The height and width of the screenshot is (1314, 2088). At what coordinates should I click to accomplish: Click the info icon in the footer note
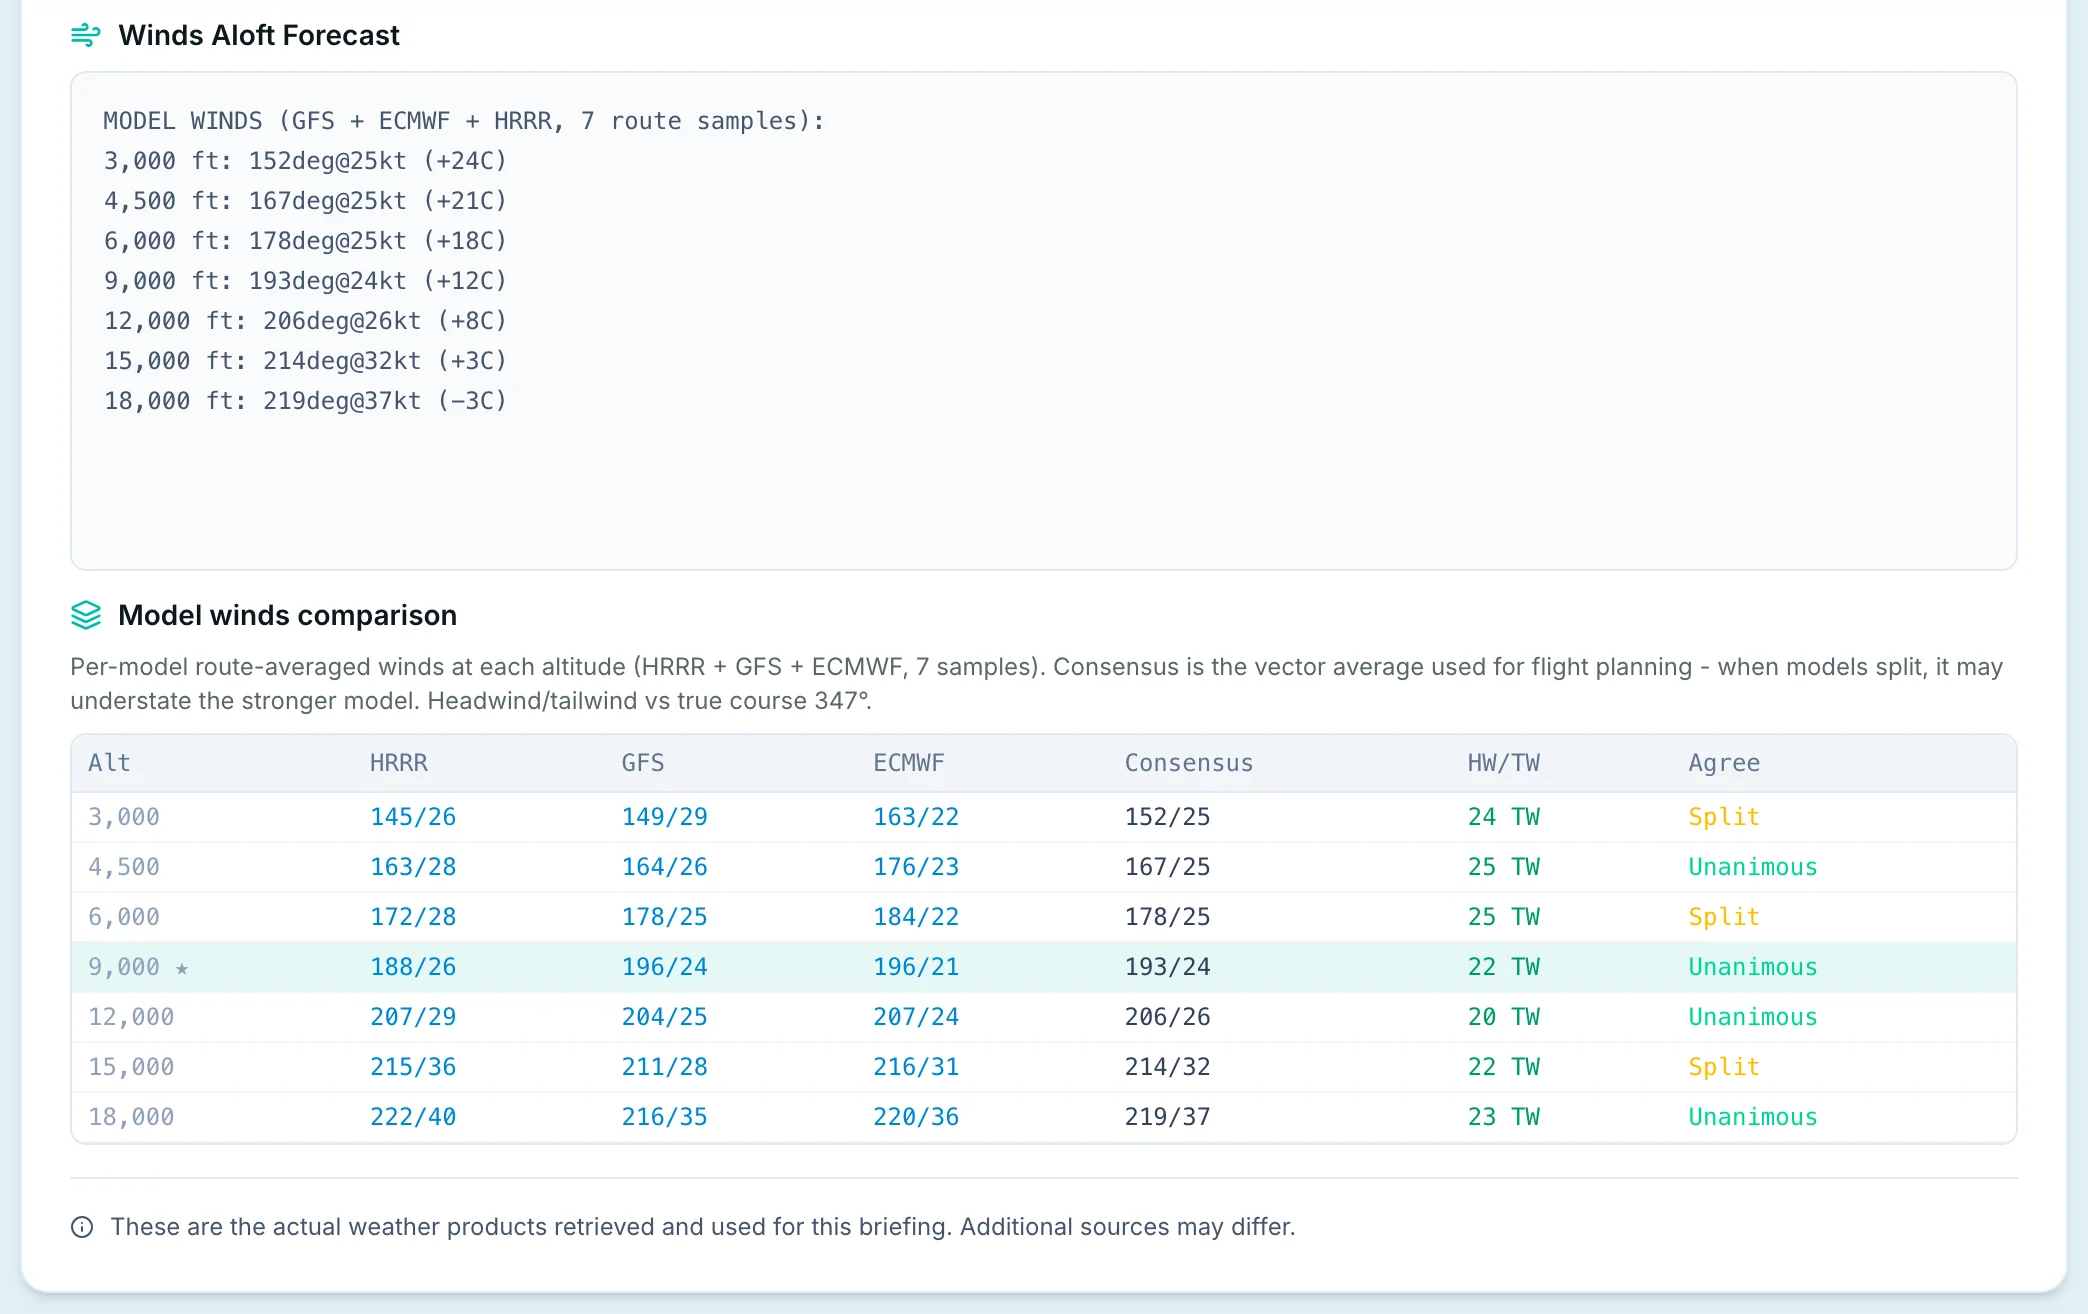[x=82, y=1227]
